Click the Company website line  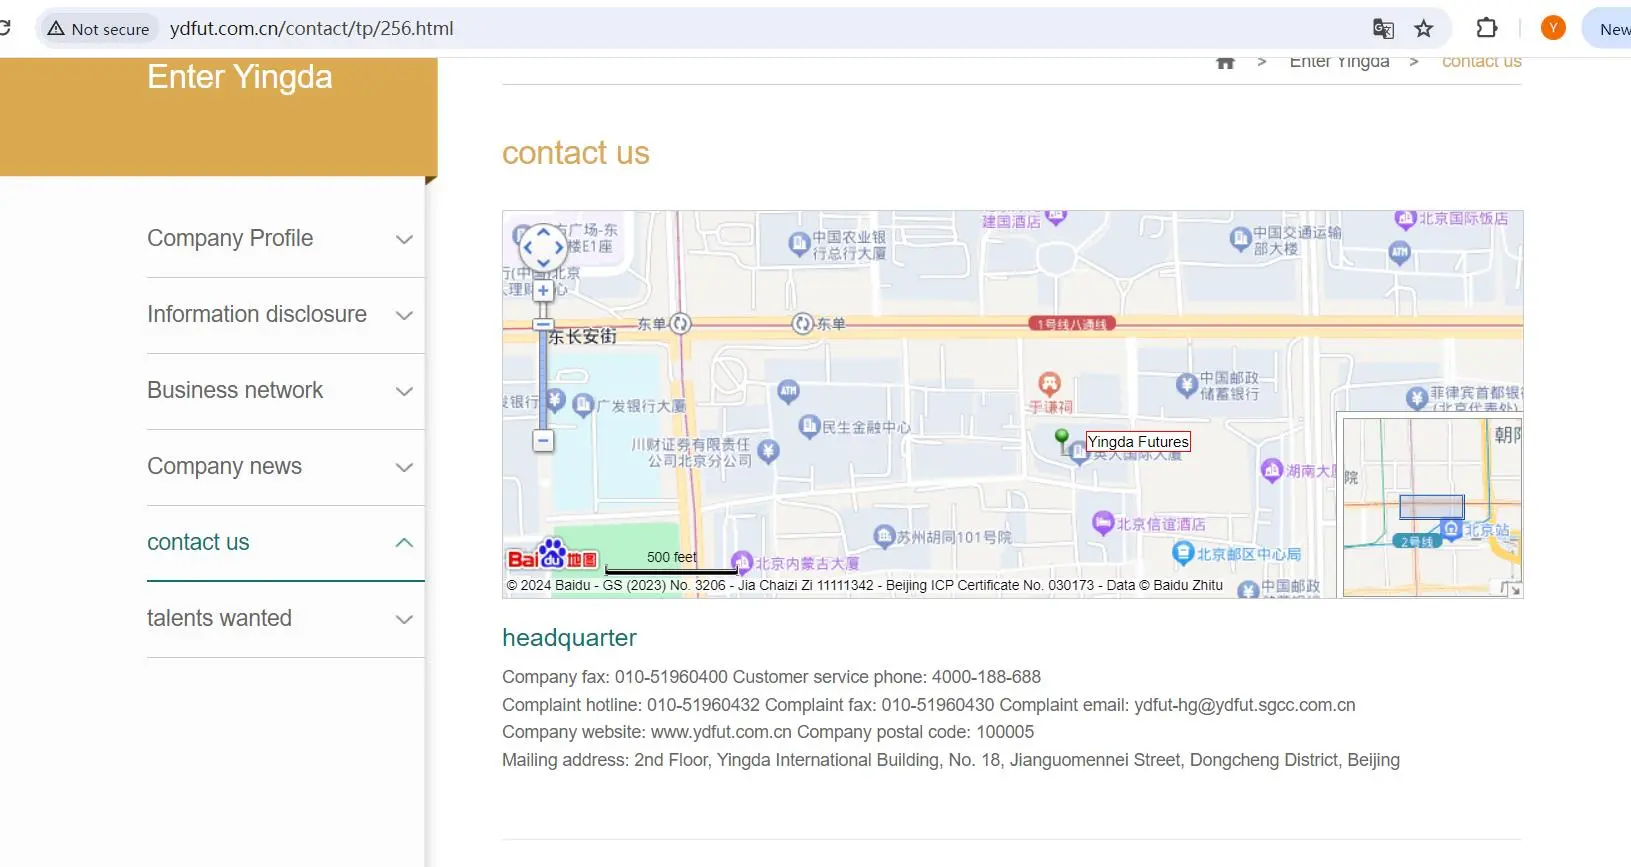[767, 732]
